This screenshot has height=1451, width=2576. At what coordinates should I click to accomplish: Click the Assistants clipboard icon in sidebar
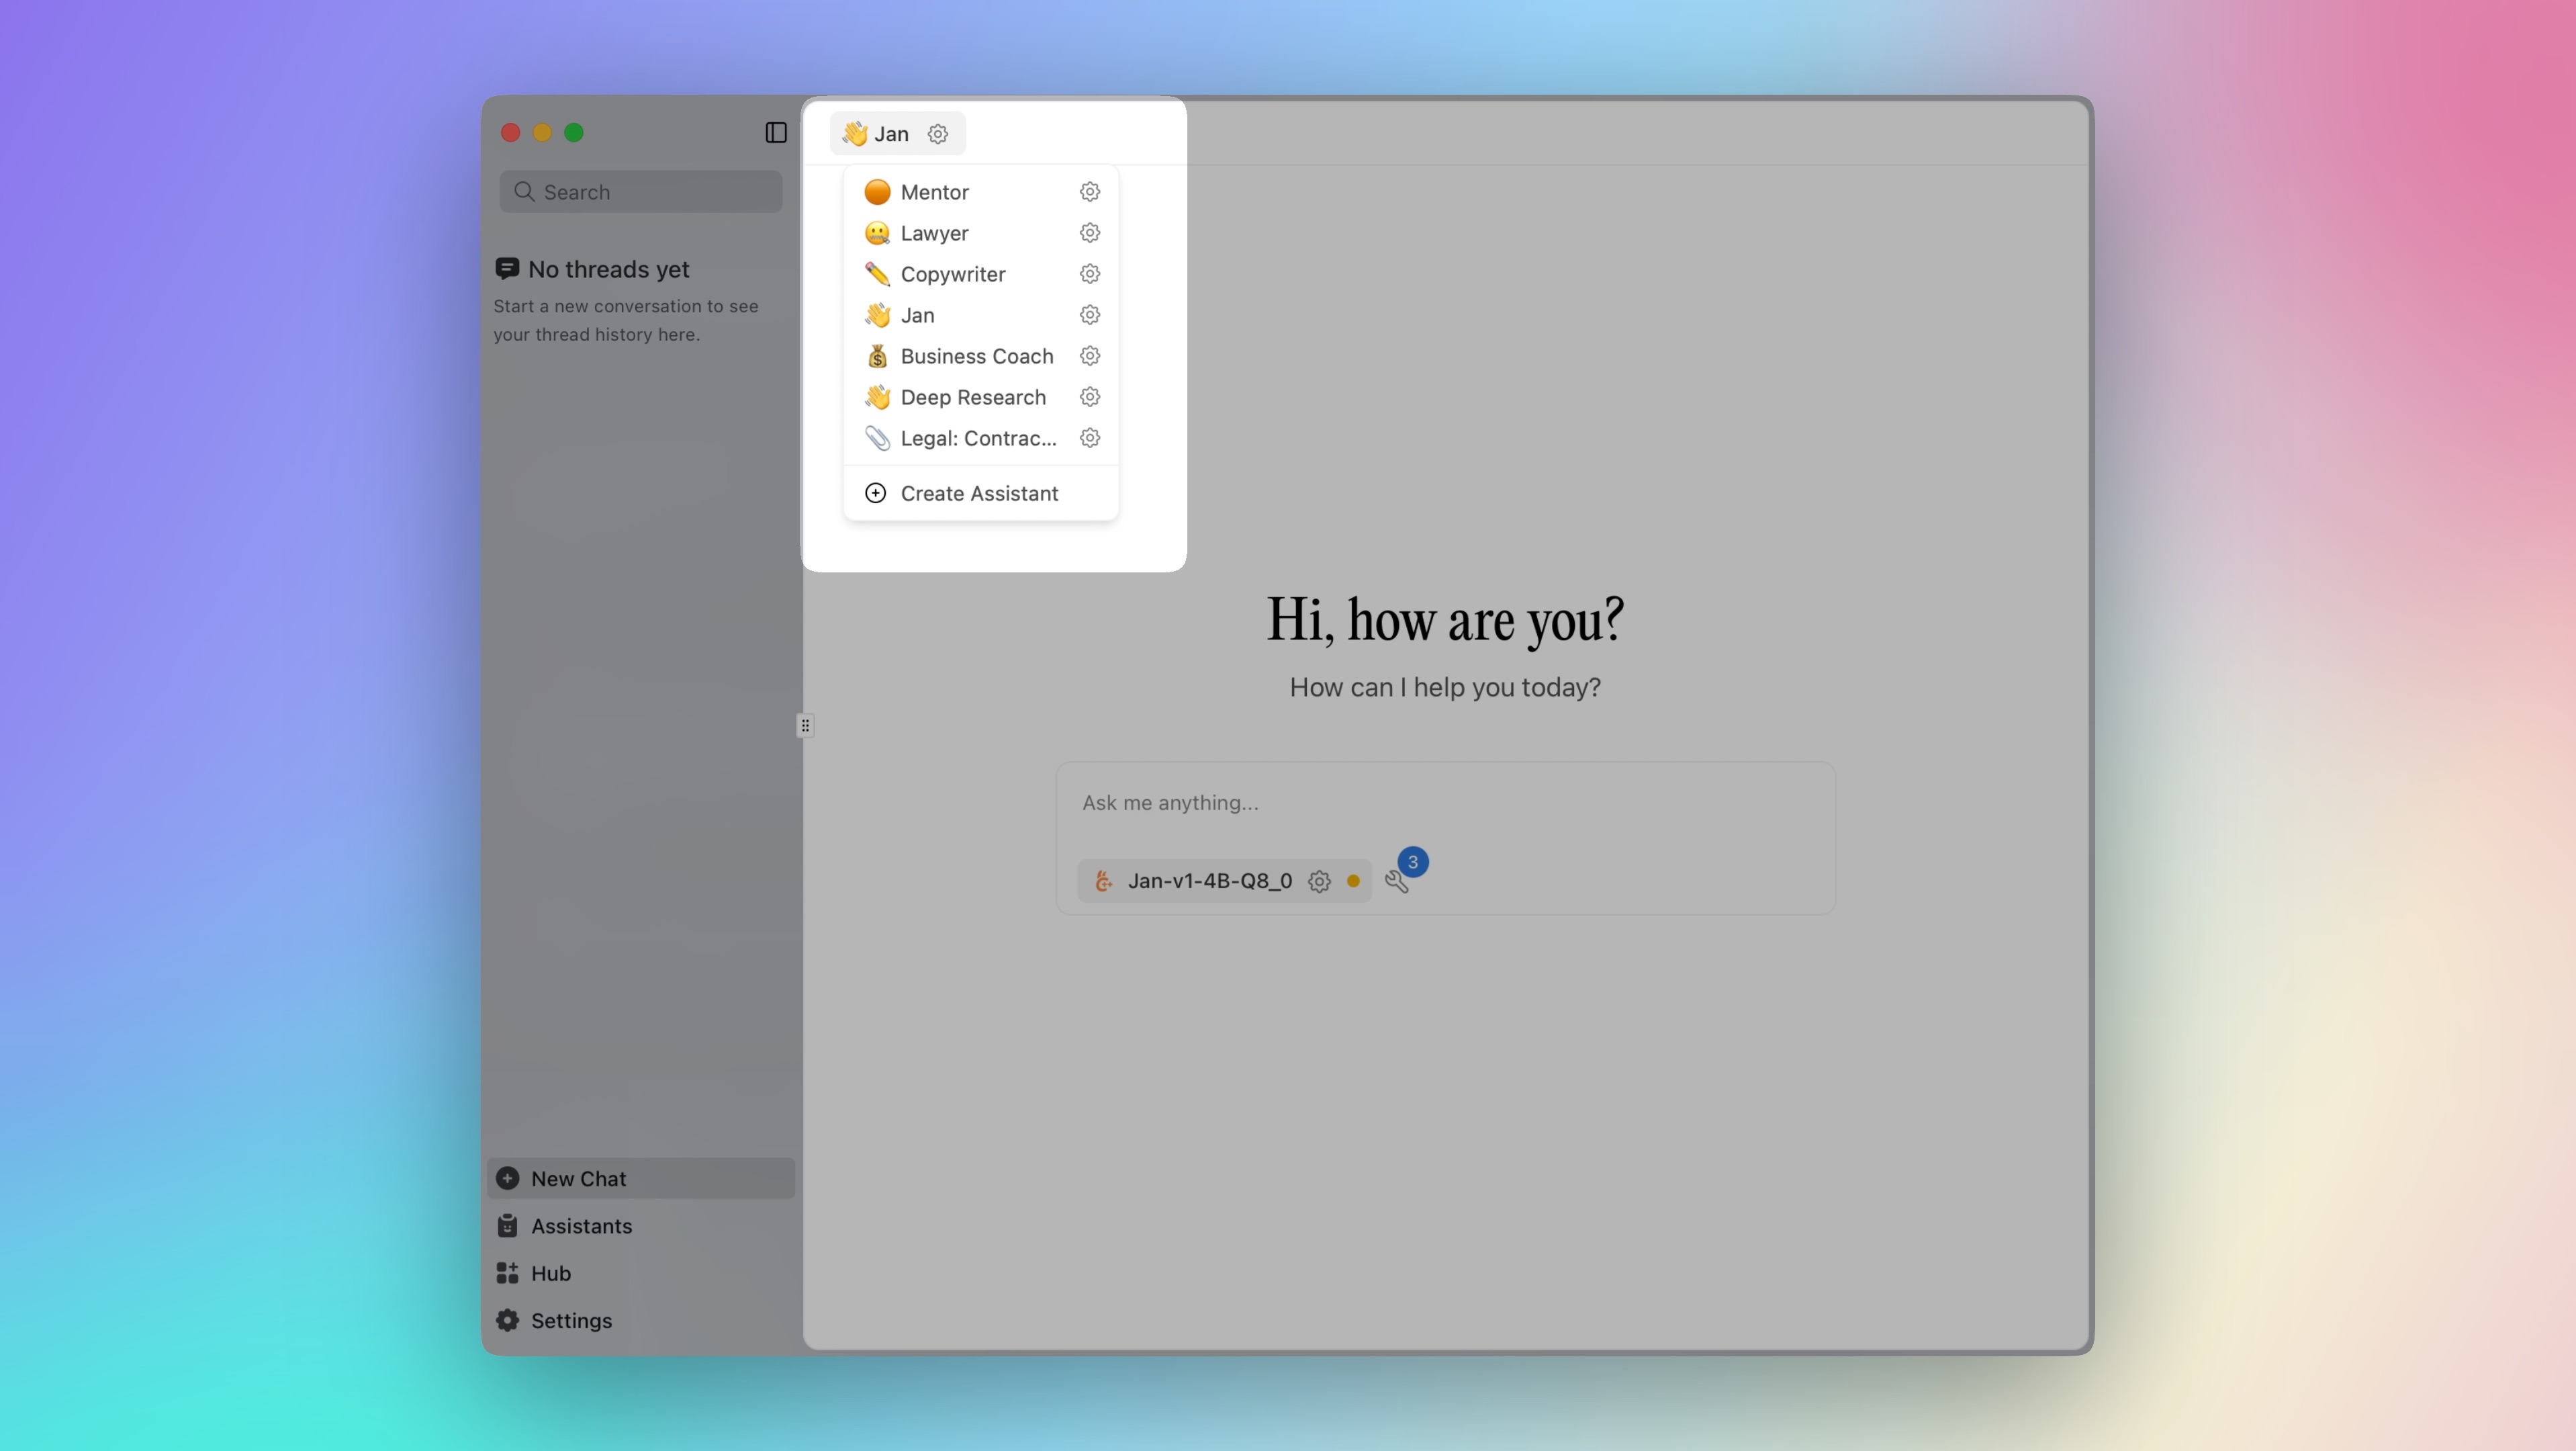pyautogui.click(x=508, y=1226)
